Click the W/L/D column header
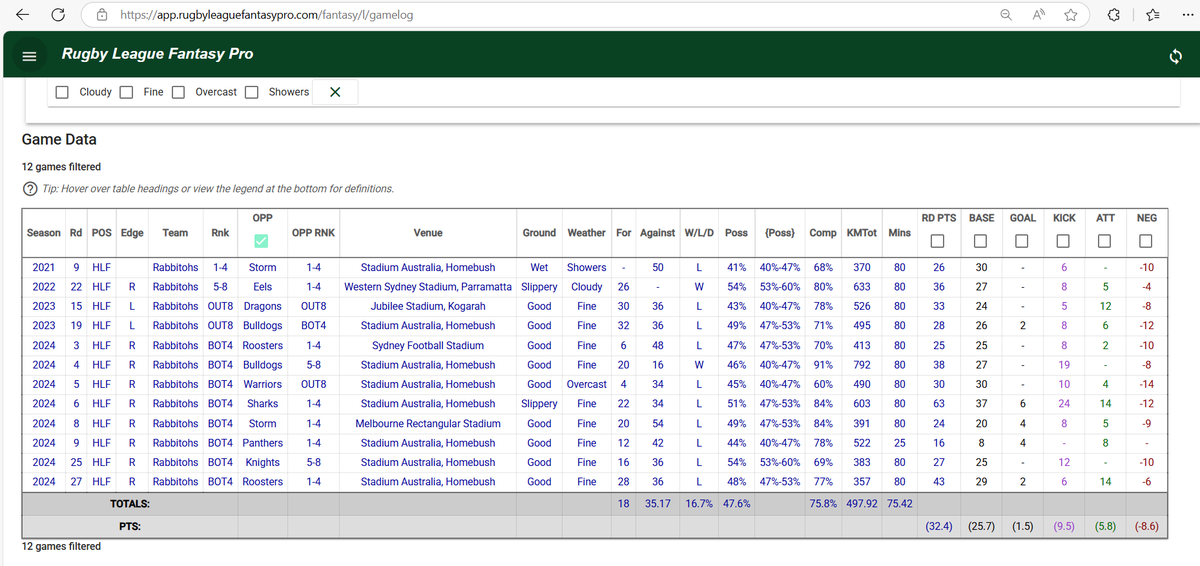Image resolution: width=1200 pixels, height=566 pixels. tap(698, 233)
